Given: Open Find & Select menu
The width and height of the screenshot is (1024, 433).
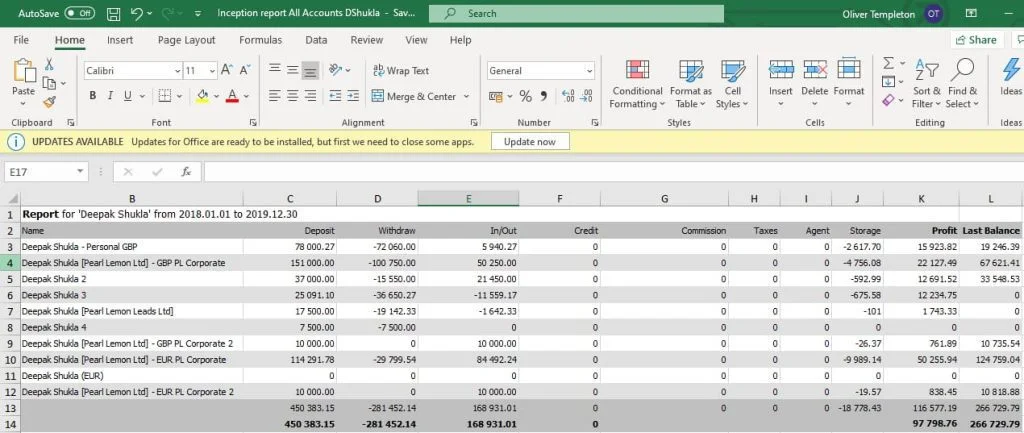Looking at the screenshot, I should (x=963, y=84).
